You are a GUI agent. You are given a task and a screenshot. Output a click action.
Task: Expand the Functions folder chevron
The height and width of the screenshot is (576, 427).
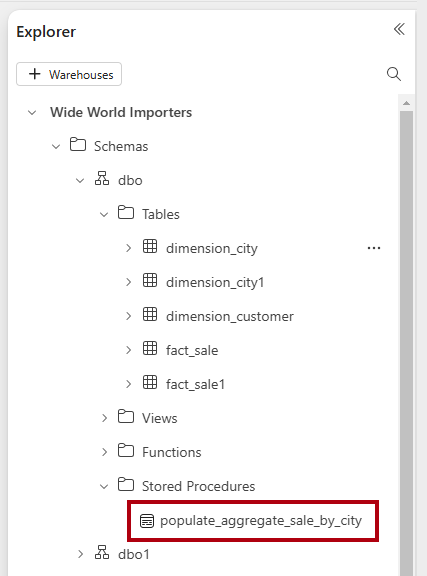[x=104, y=452]
